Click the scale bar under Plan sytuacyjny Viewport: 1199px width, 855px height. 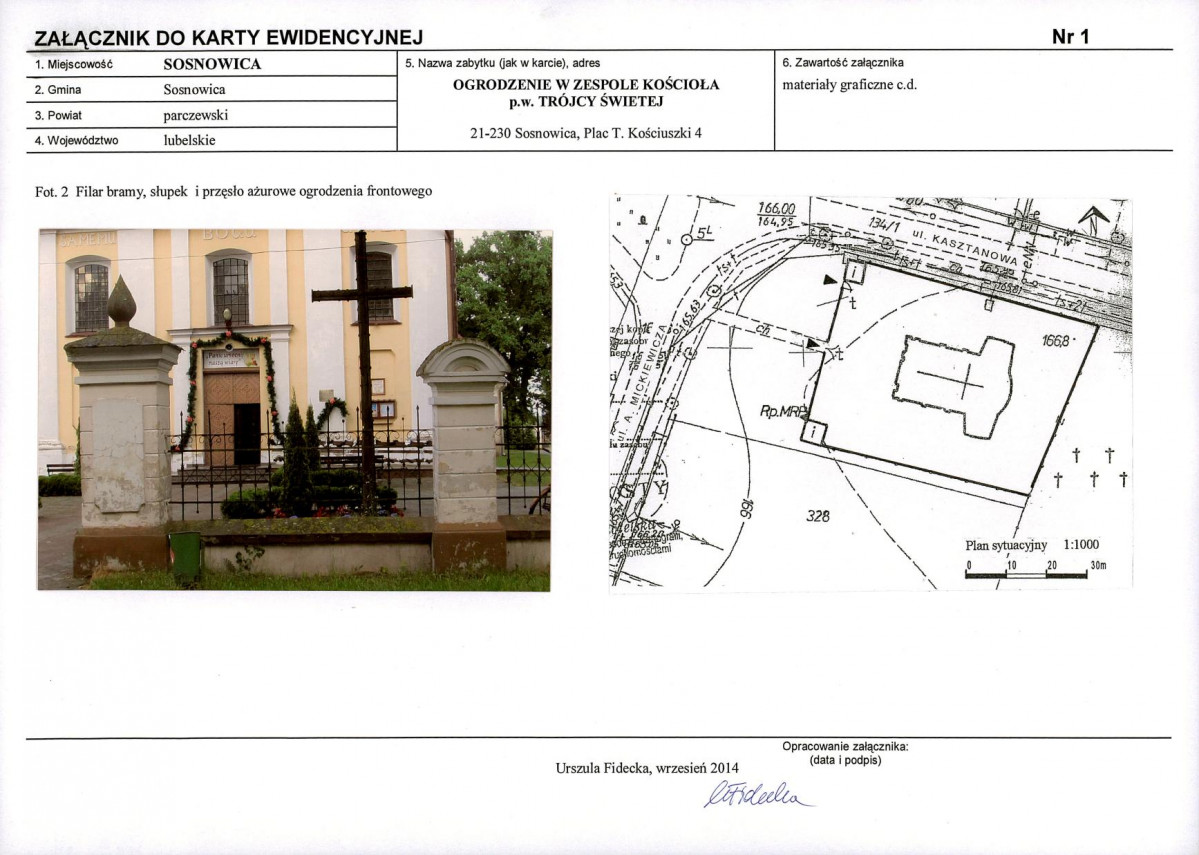coord(1035,571)
